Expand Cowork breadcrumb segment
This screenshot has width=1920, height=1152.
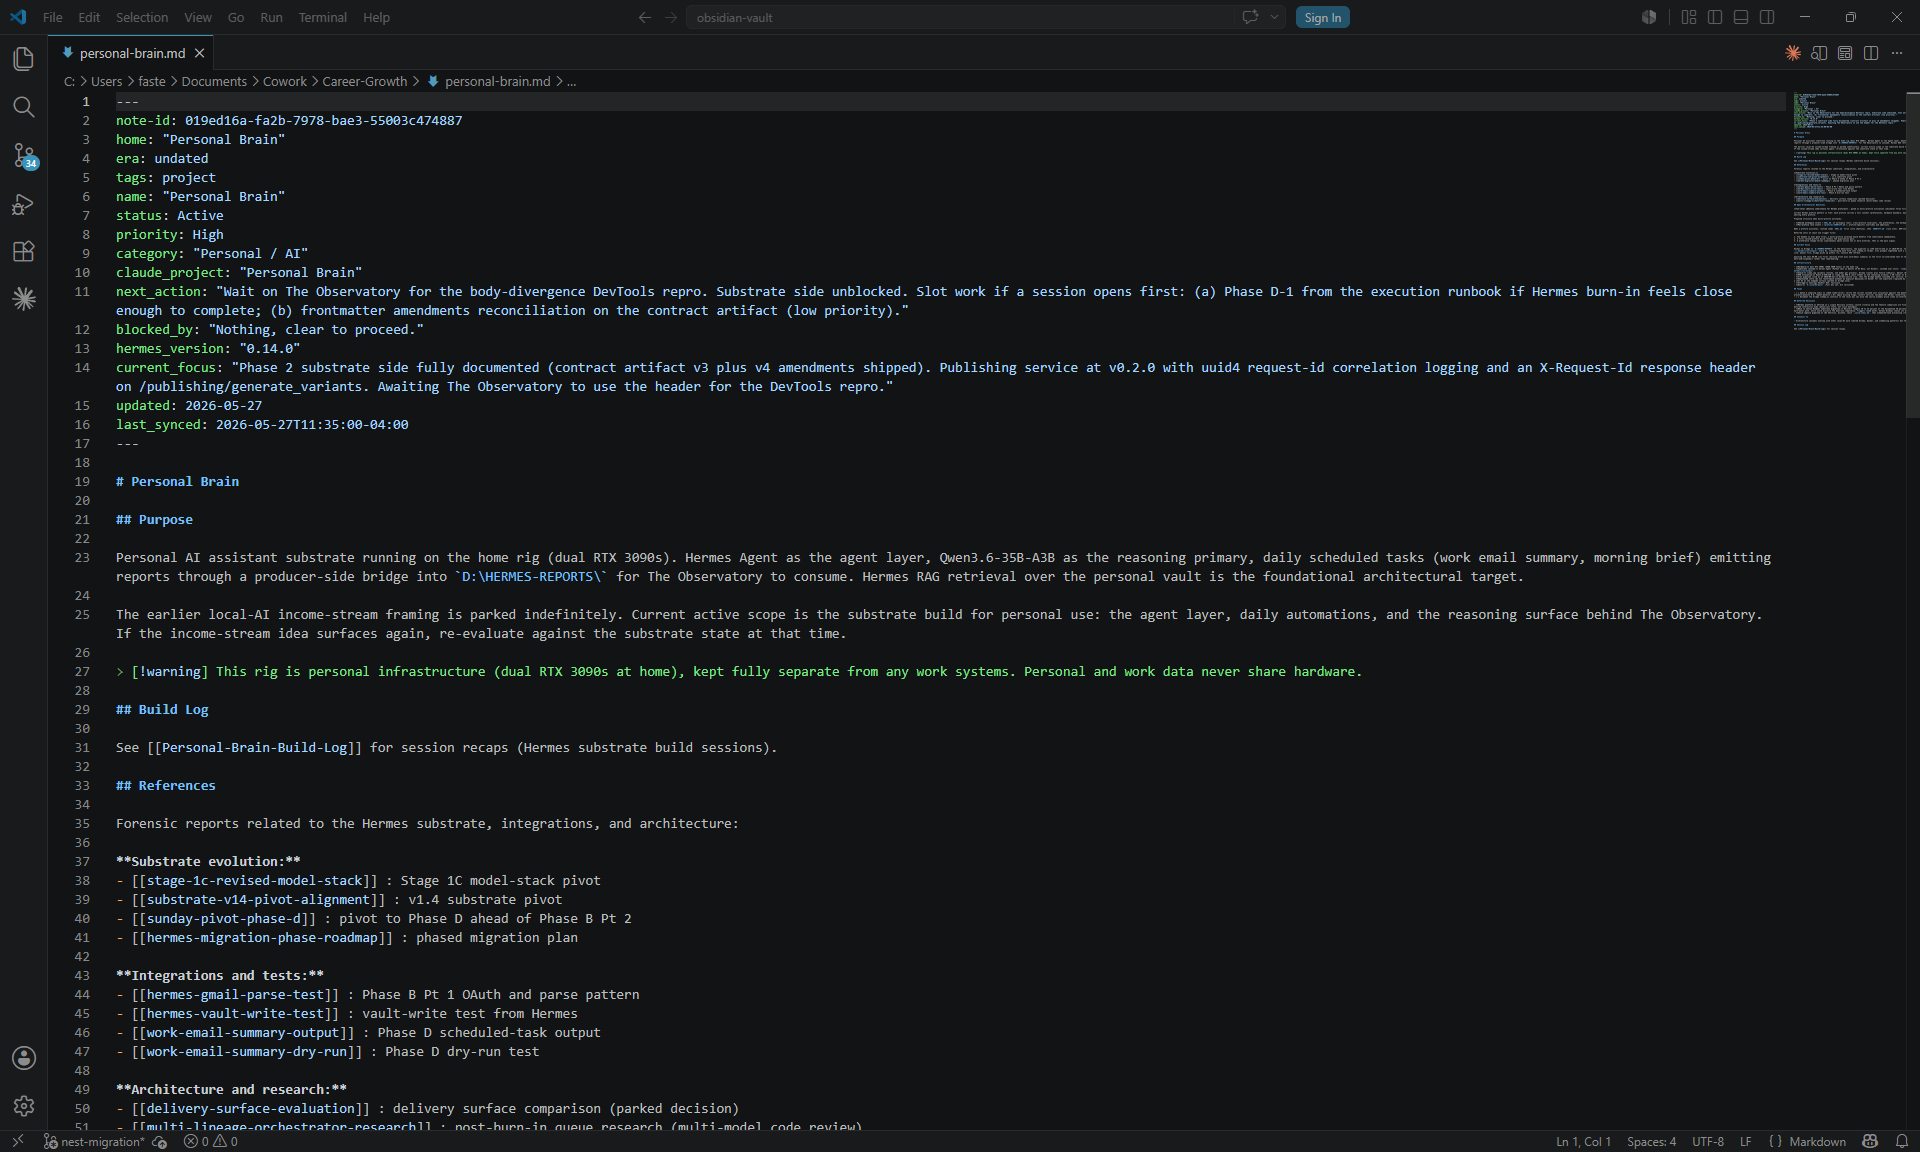[285, 81]
